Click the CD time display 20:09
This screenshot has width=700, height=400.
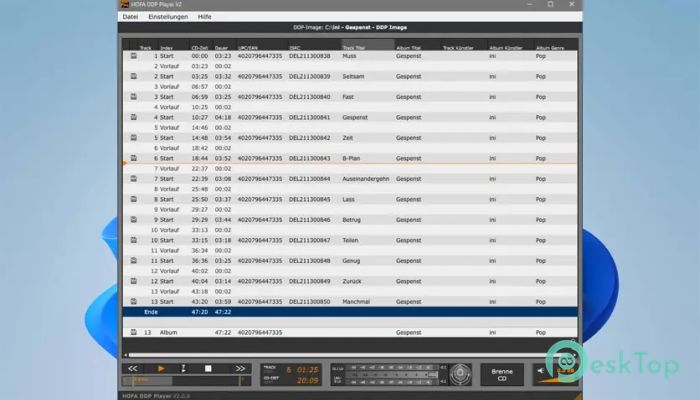308,380
